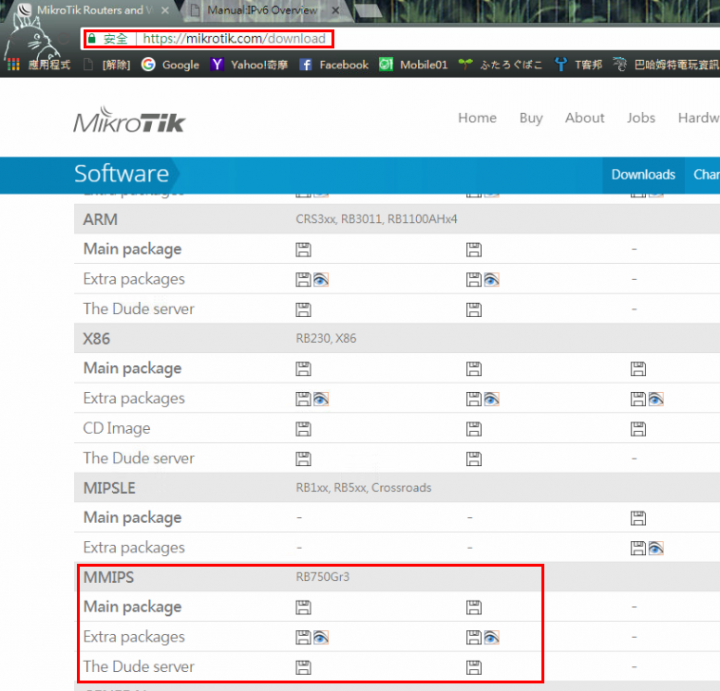Select the 'RB1xx, RB5xx, Crossroads' text
The width and height of the screenshot is (720, 691).
(364, 488)
